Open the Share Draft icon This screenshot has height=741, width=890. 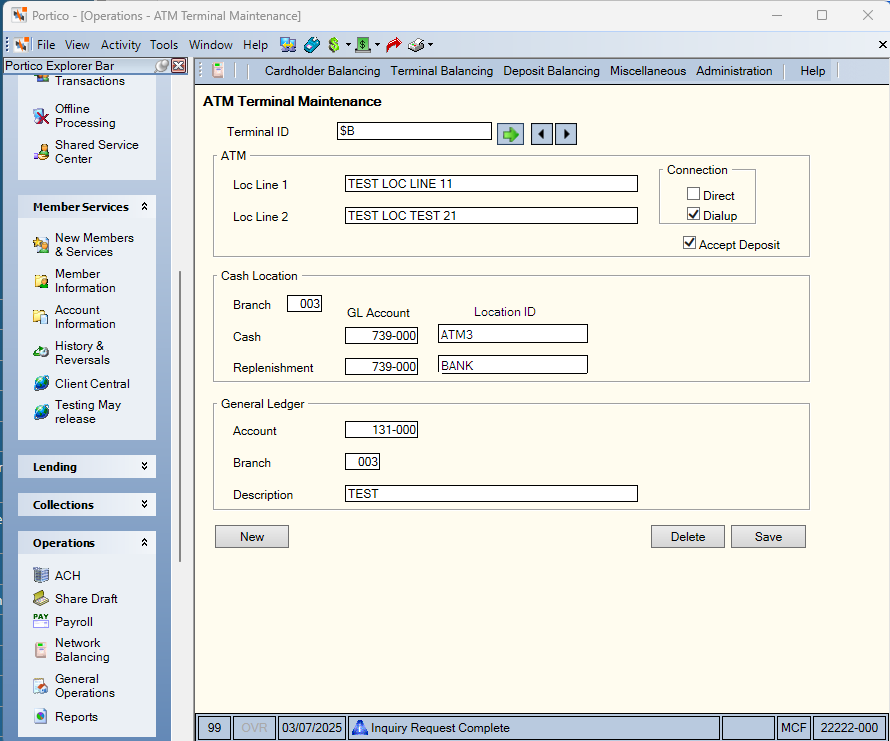pos(41,598)
